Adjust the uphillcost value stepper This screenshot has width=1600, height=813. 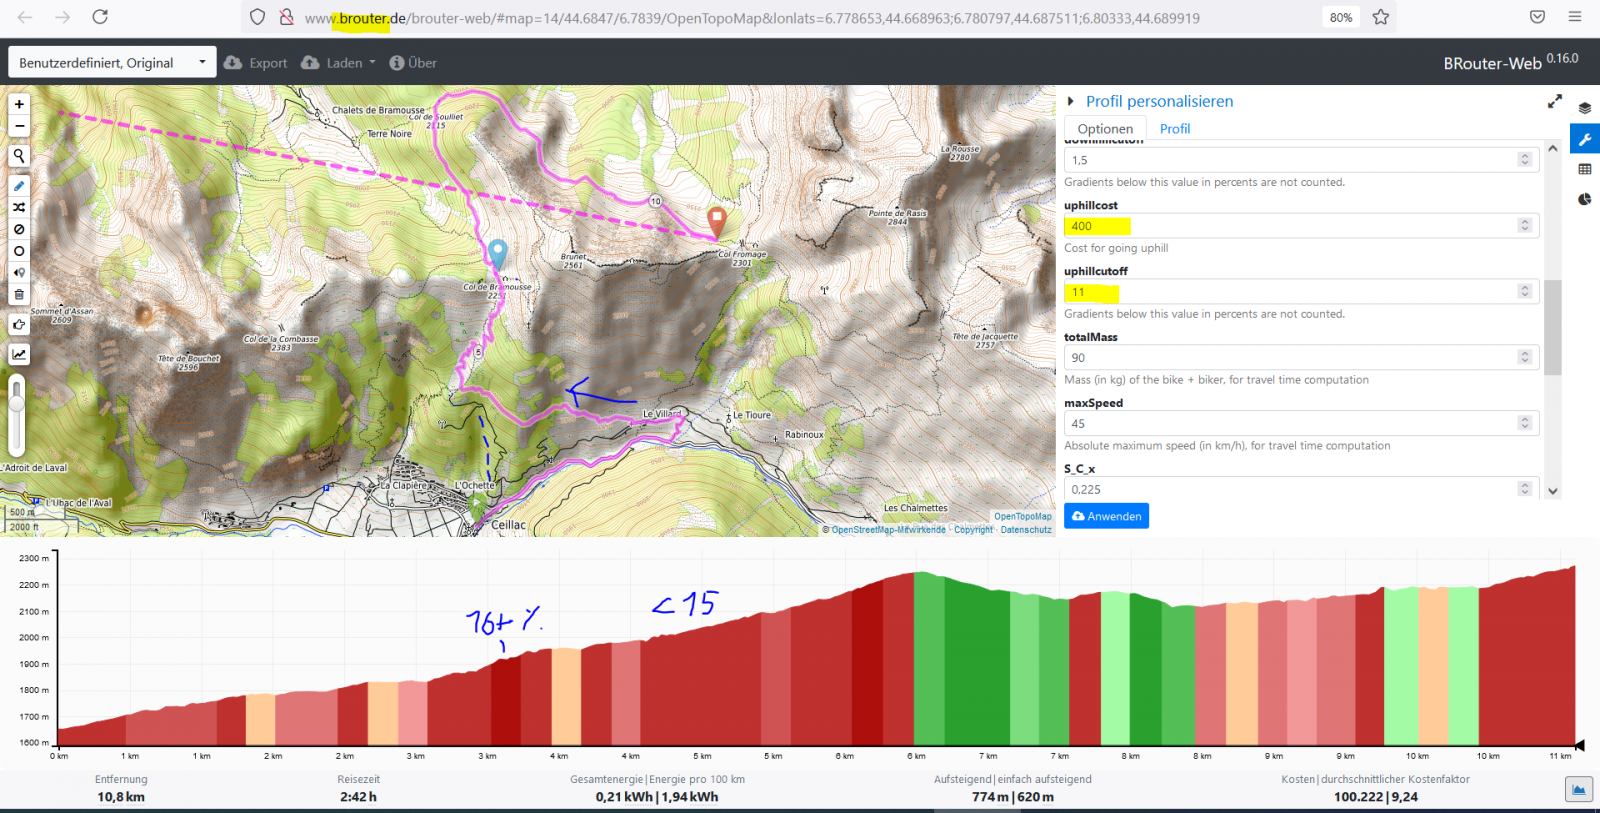click(1525, 226)
